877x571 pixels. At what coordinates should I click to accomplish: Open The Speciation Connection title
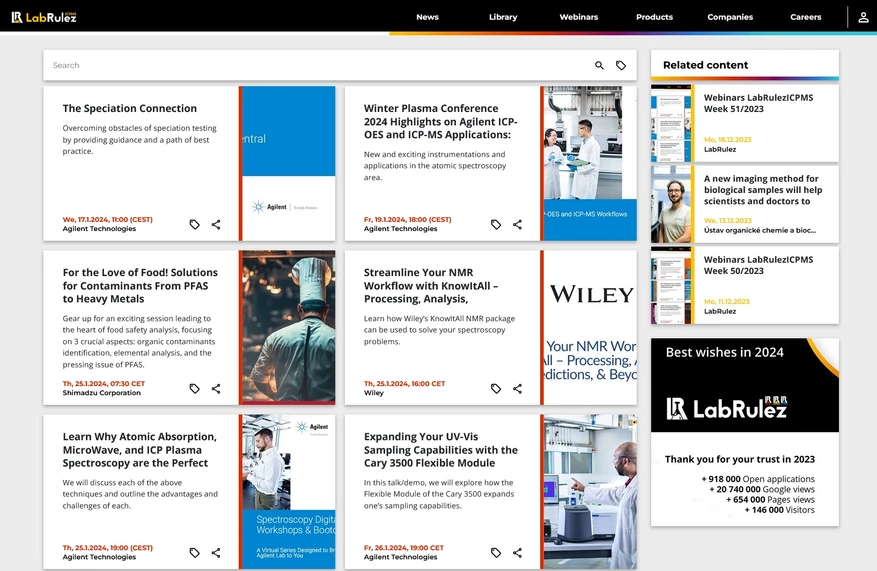[130, 108]
